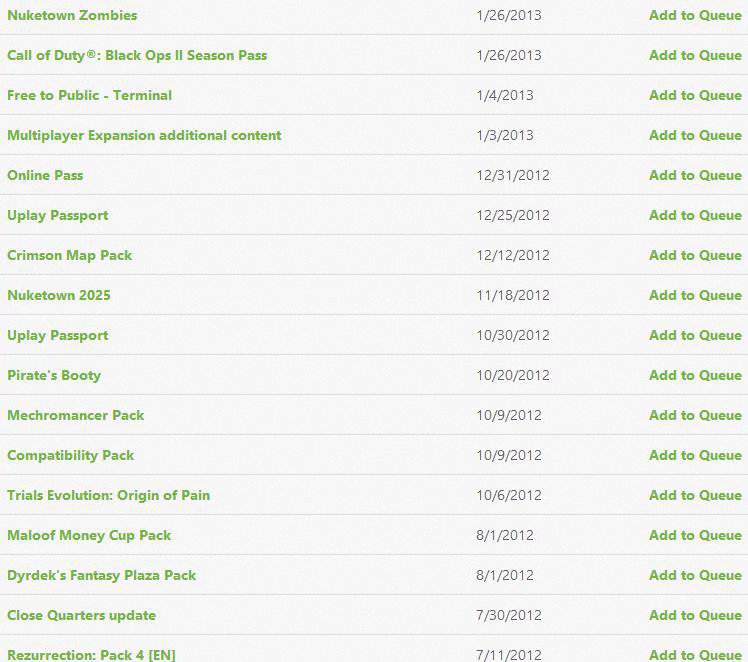The height and width of the screenshot is (662, 748).
Task: Add Rezurrection: Pack 4 [EN] to queue
Action: [695, 655]
